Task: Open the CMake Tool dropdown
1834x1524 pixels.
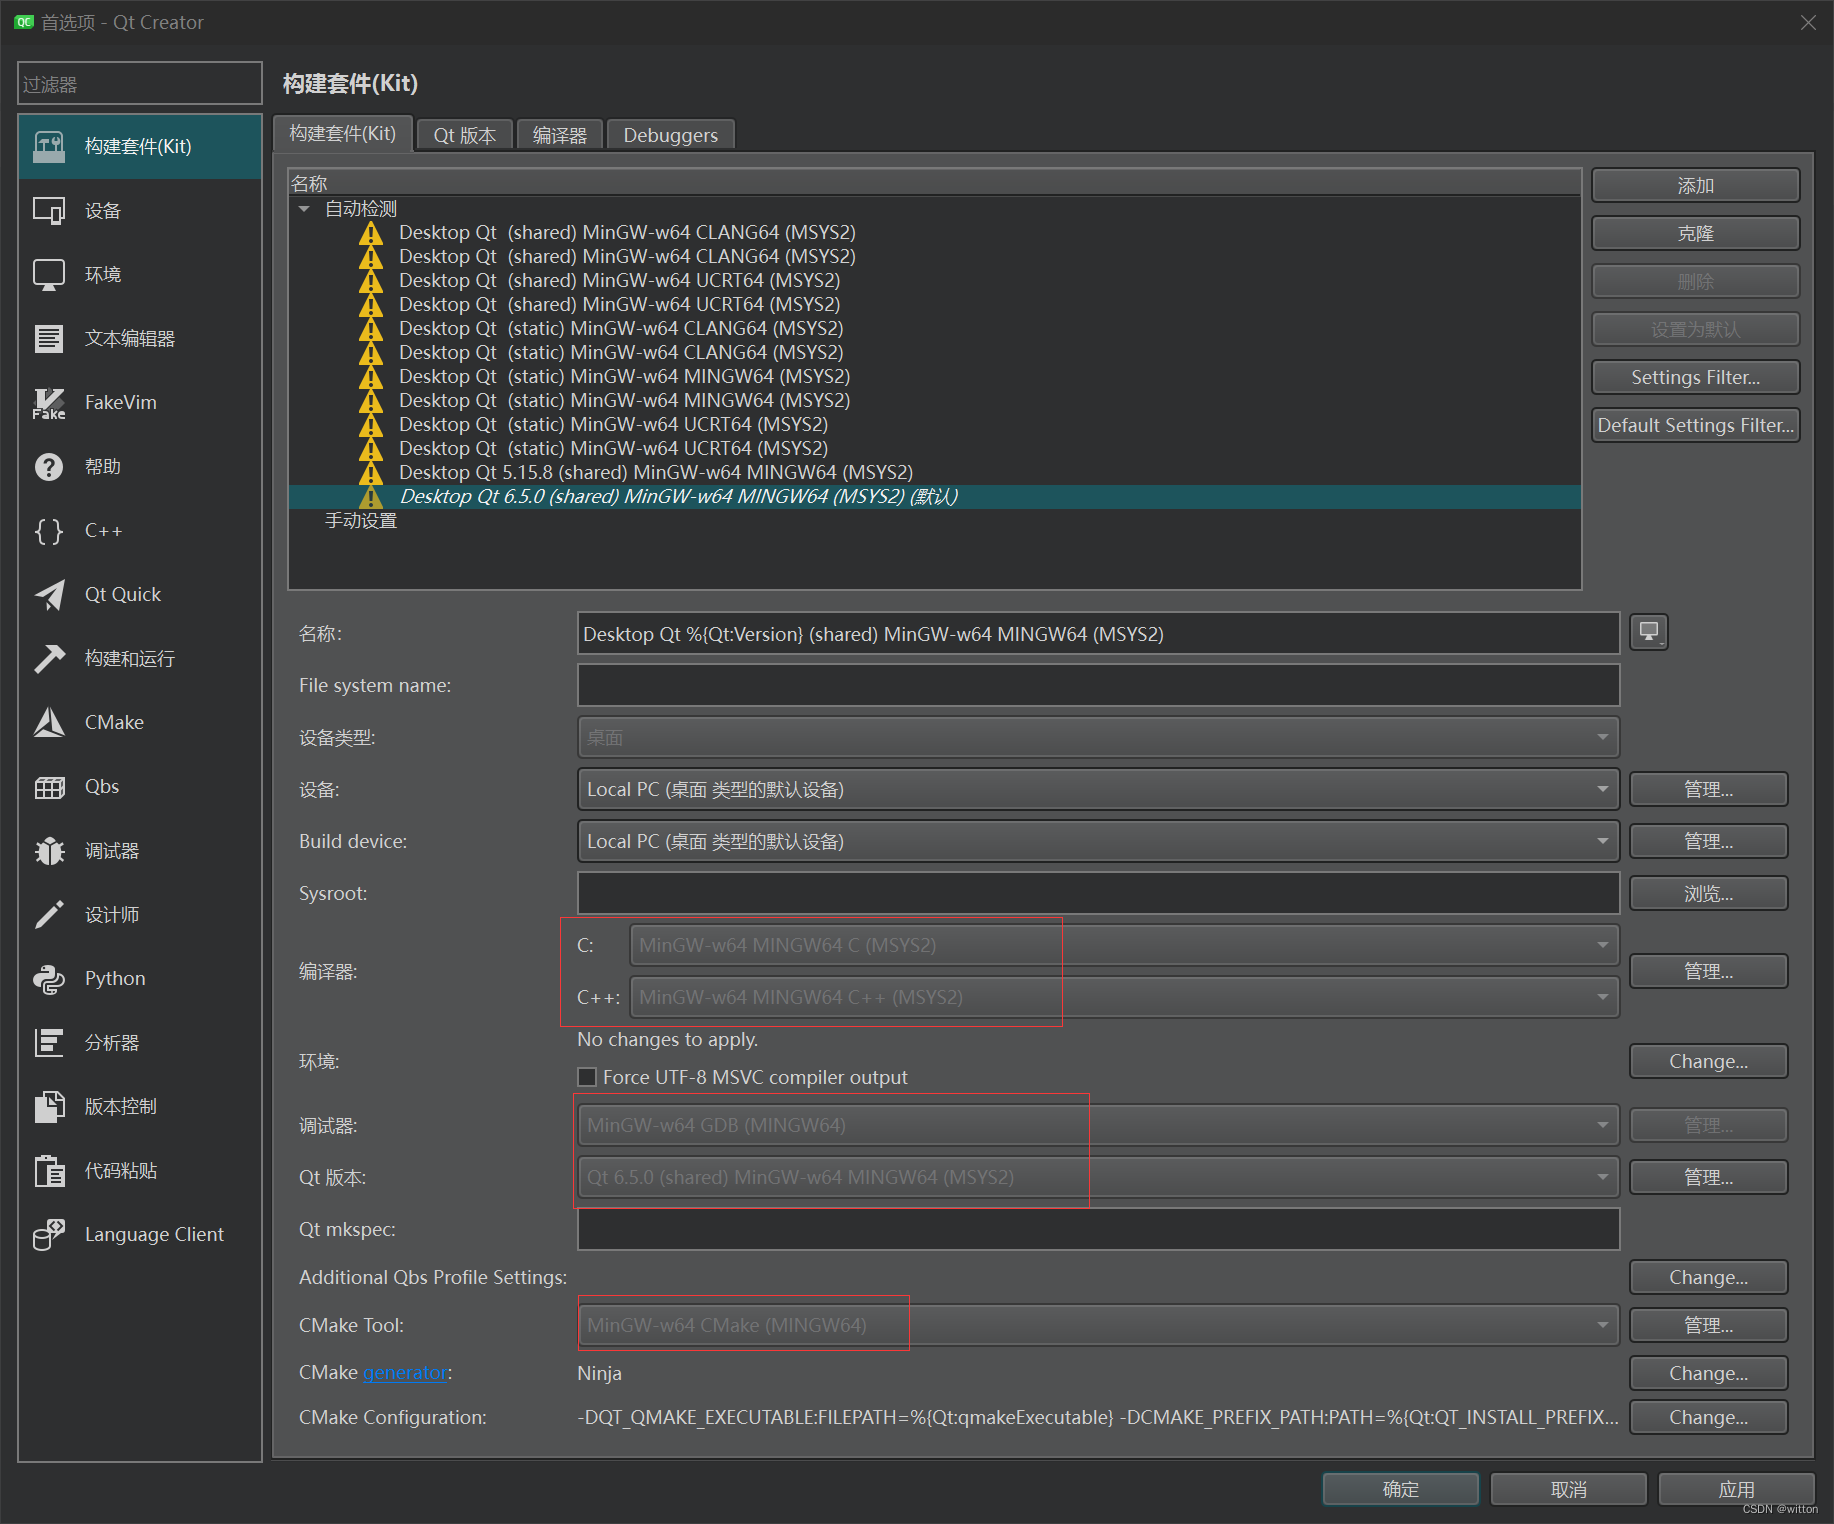Action: 1098,1325
